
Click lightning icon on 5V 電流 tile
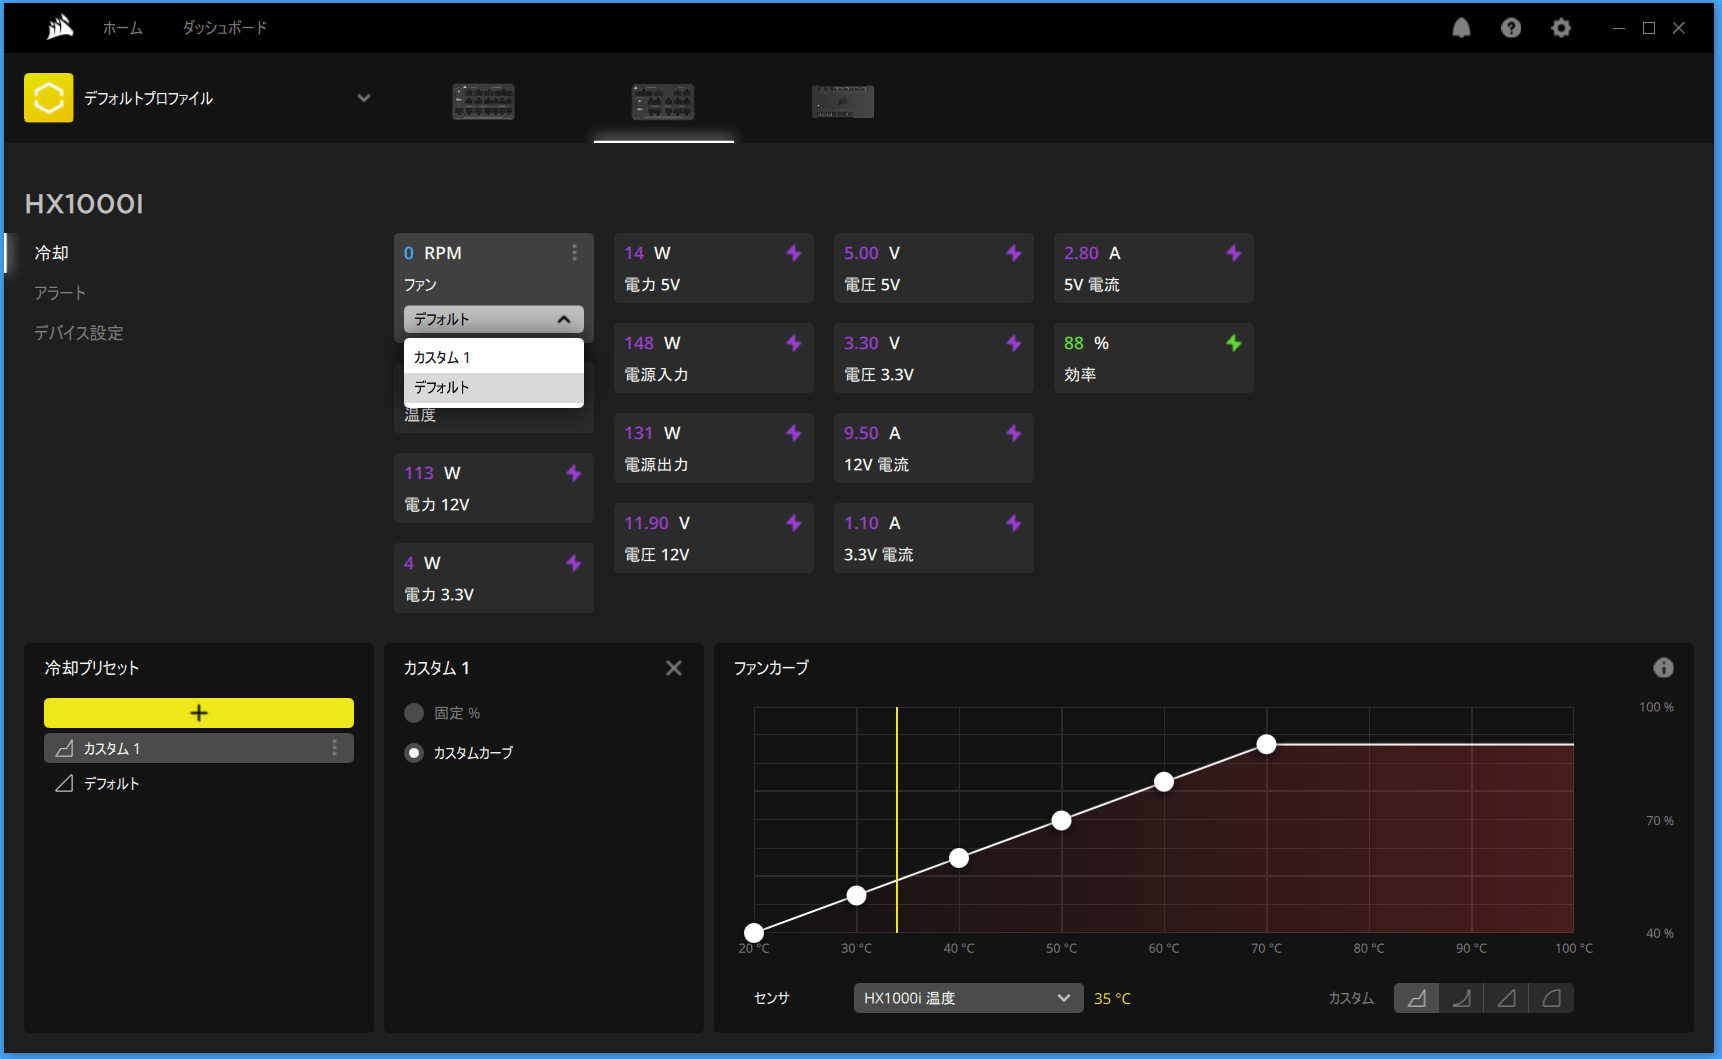tap(1234, 253)
